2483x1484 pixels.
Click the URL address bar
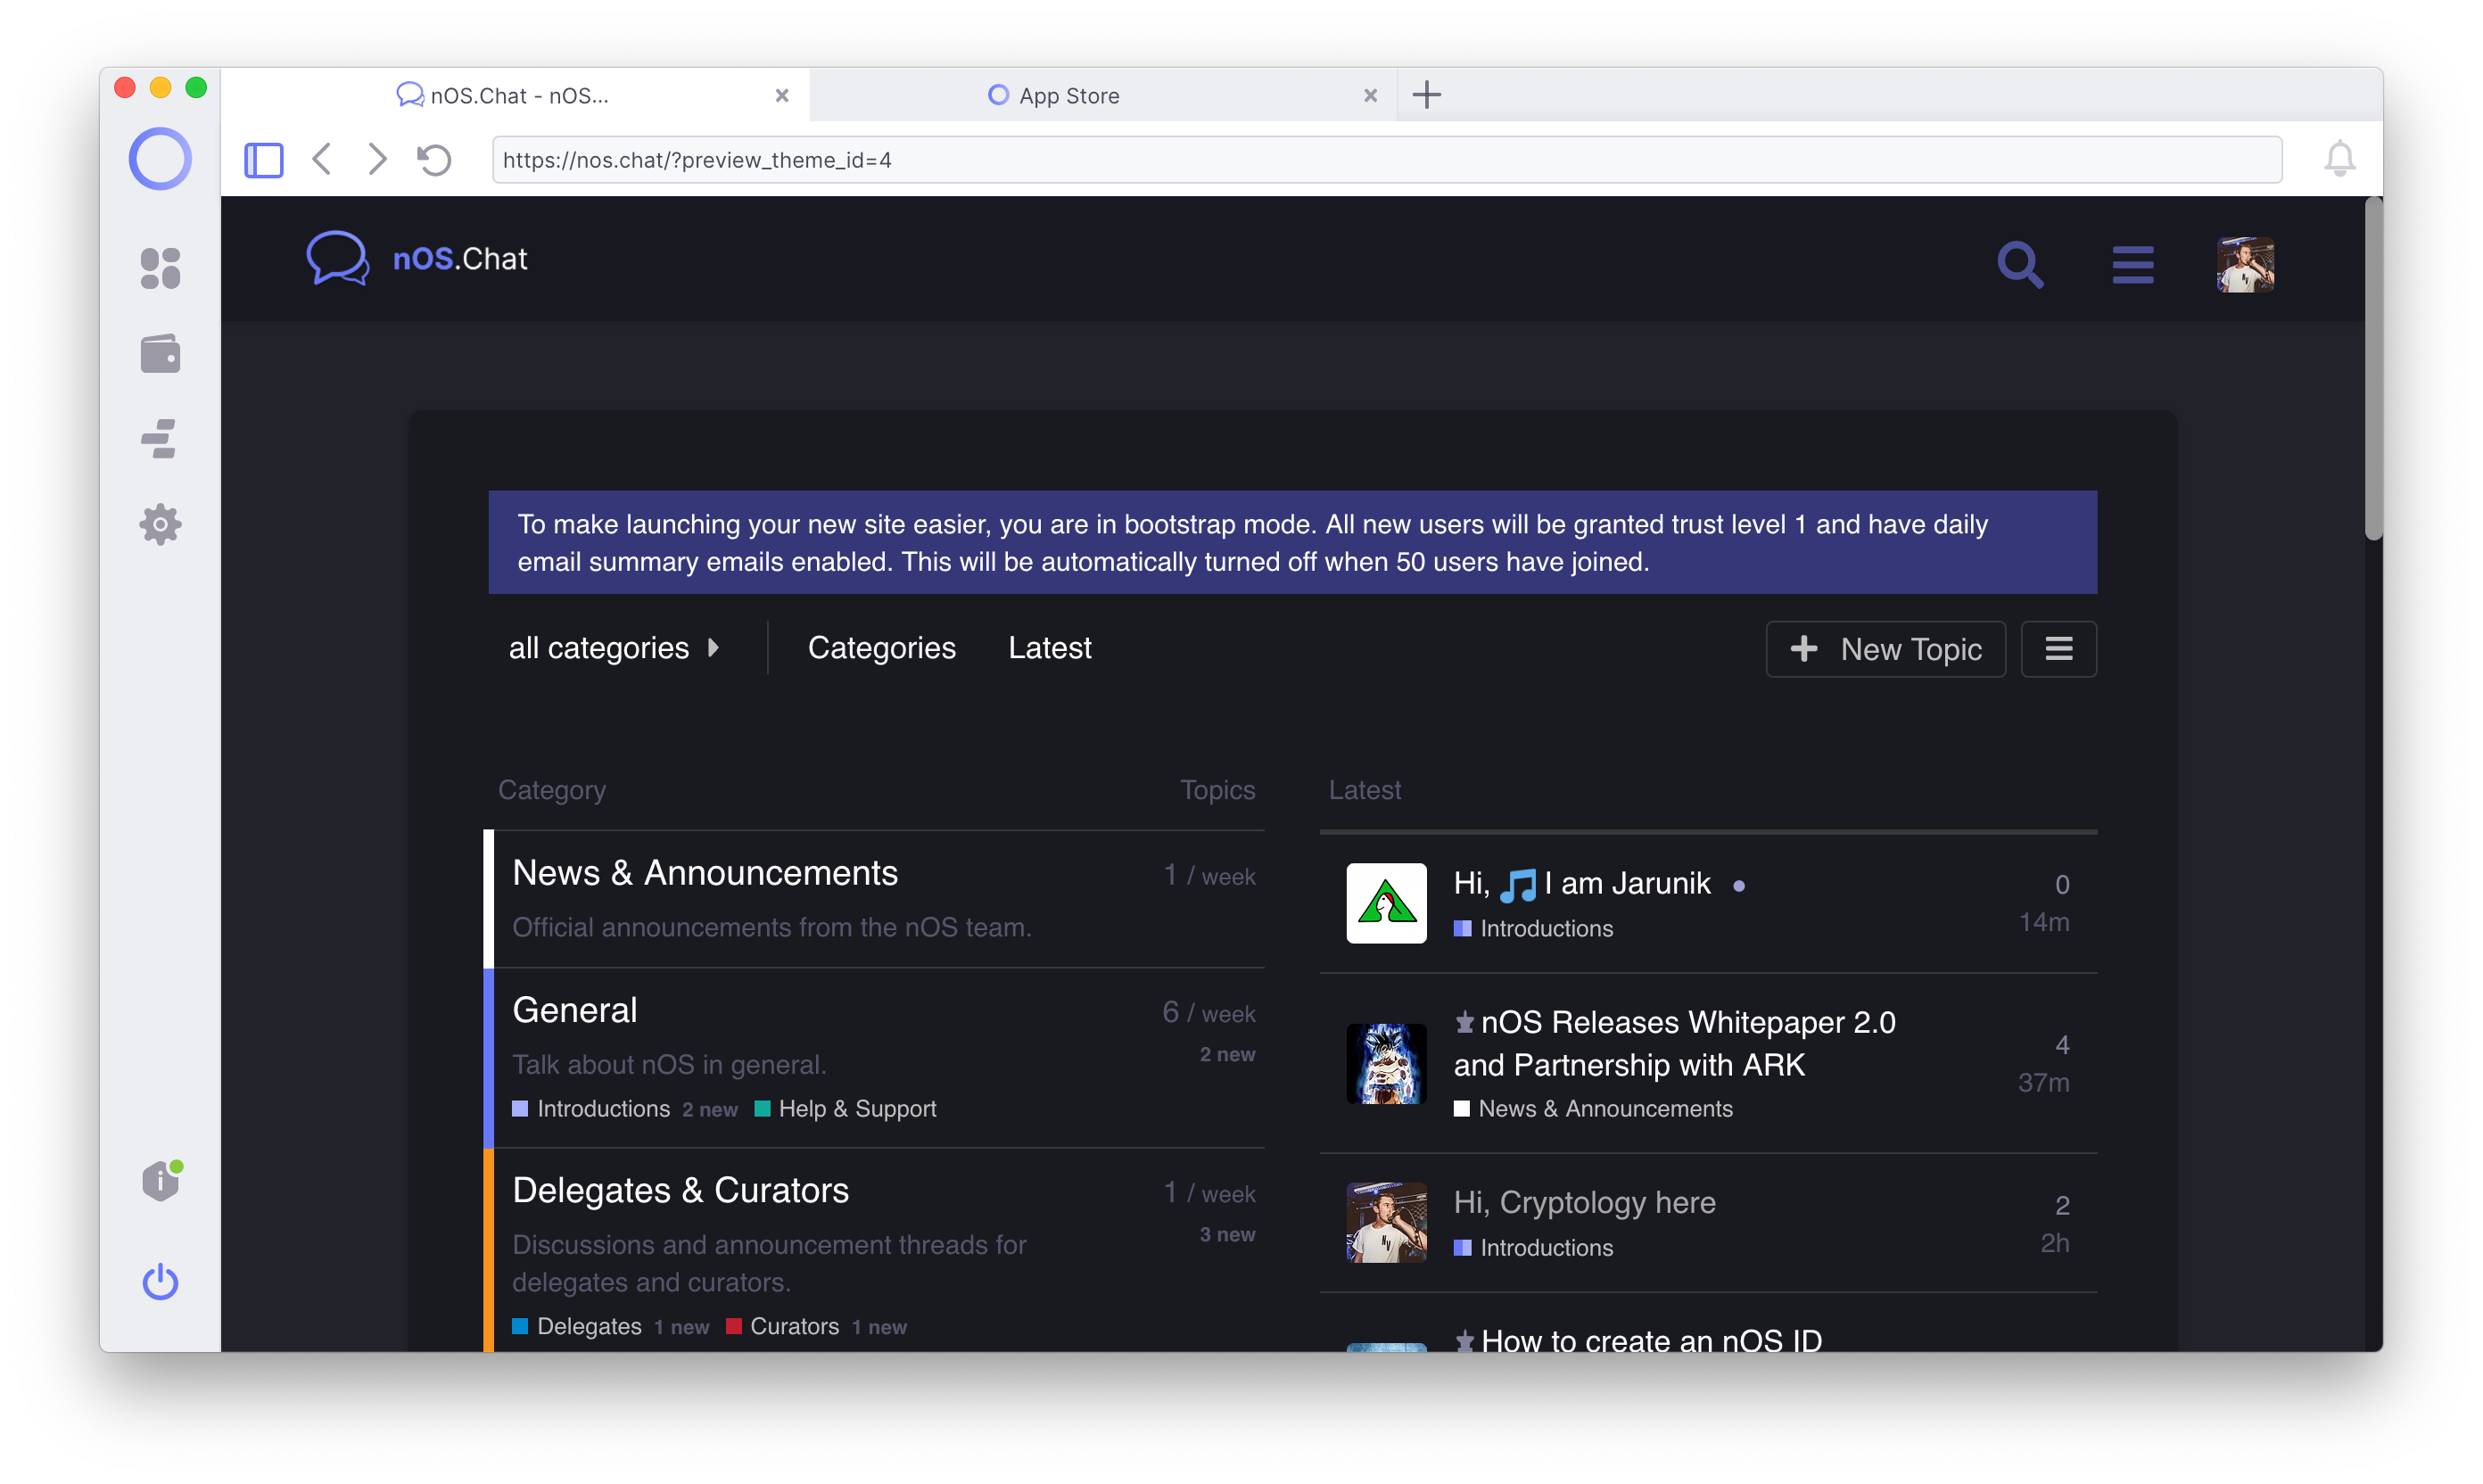click(x=1387, y=160)
